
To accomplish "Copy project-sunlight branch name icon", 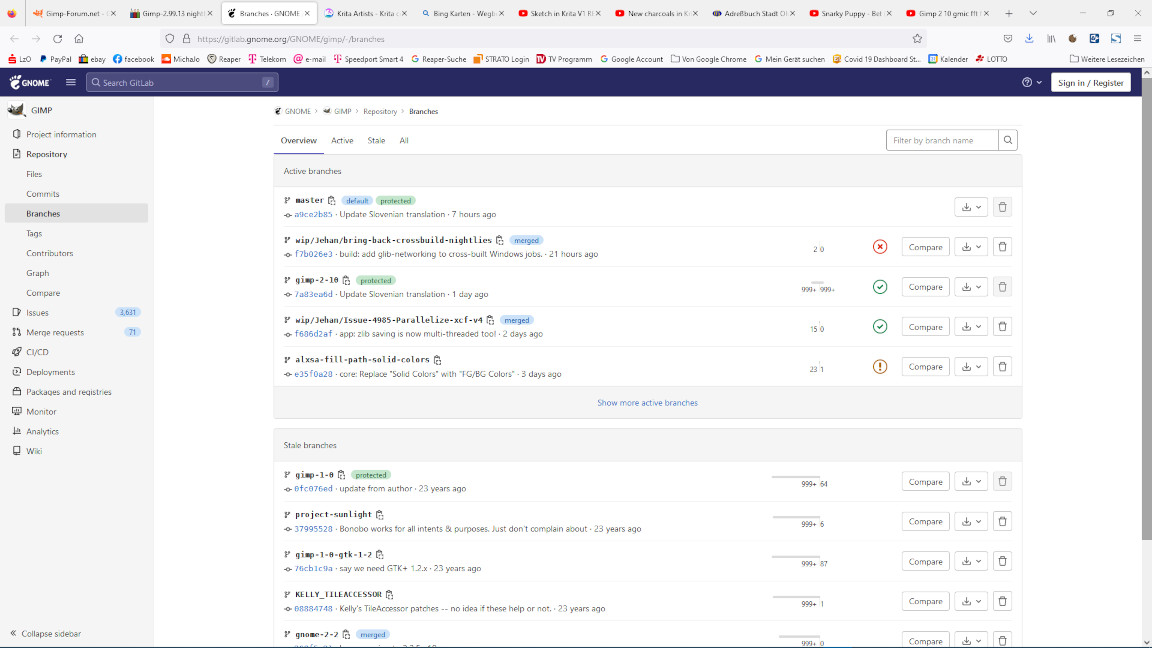I will (x=379, y=515).
